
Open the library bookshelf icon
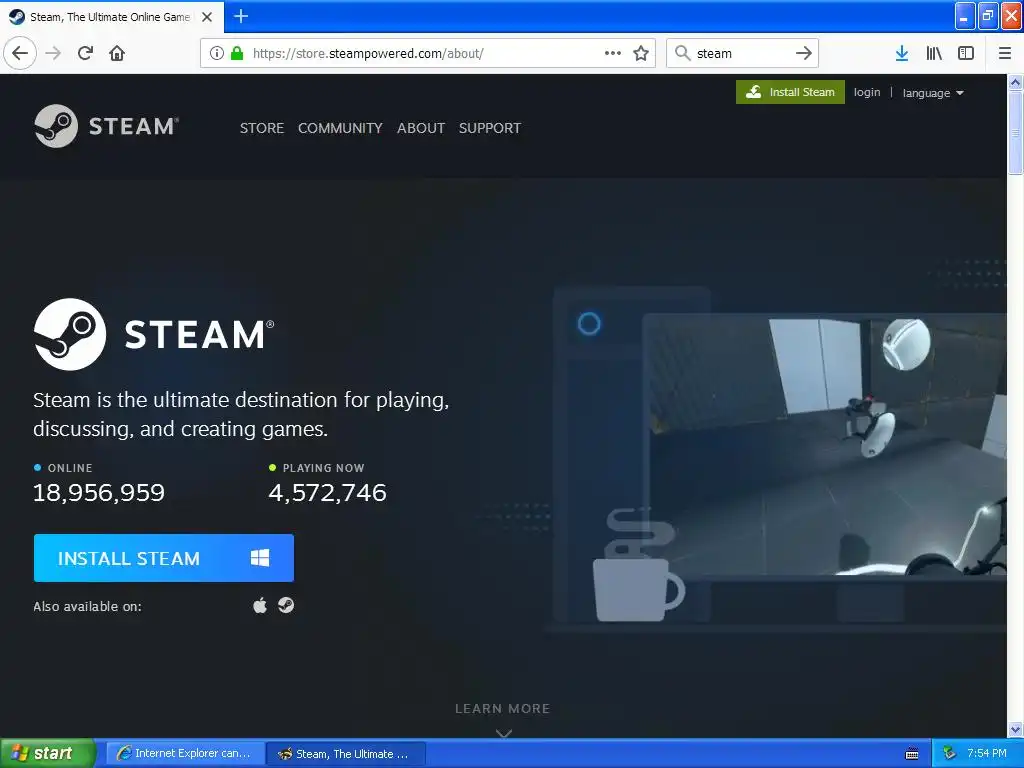(x=934, y=53)
